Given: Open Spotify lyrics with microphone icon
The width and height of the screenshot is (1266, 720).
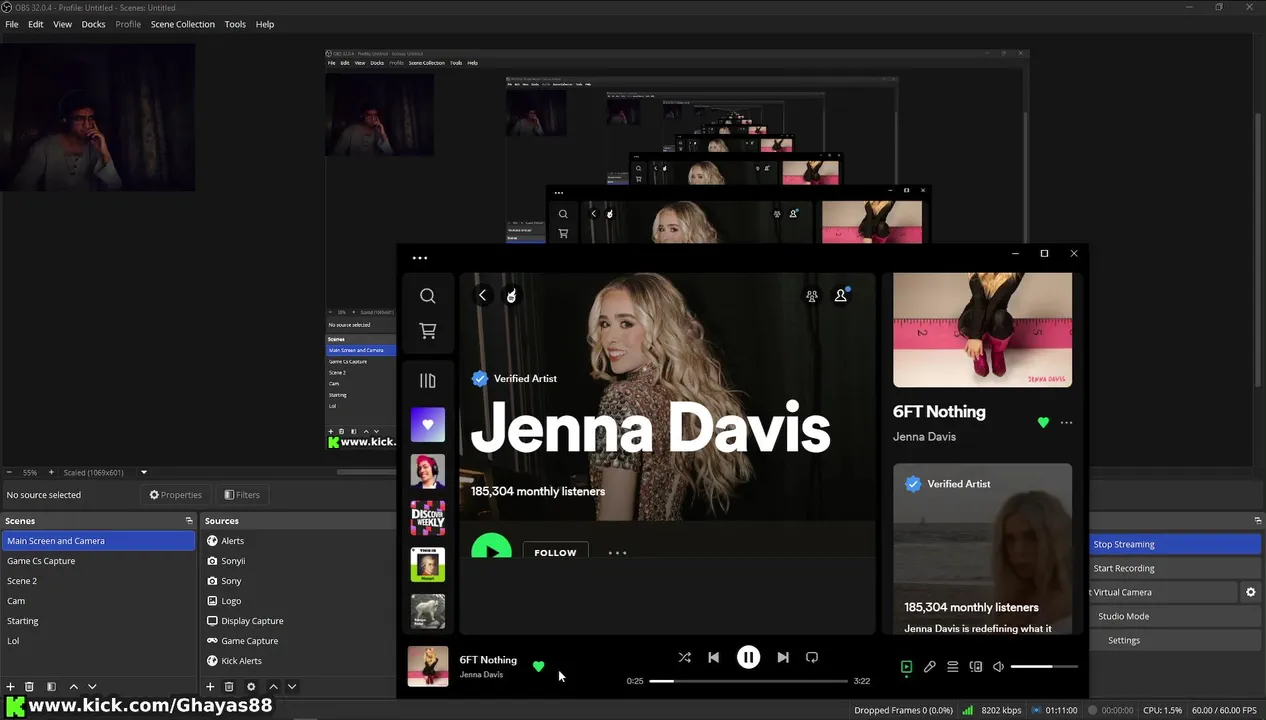Looking at the screenshot, I should click(929, 667).
